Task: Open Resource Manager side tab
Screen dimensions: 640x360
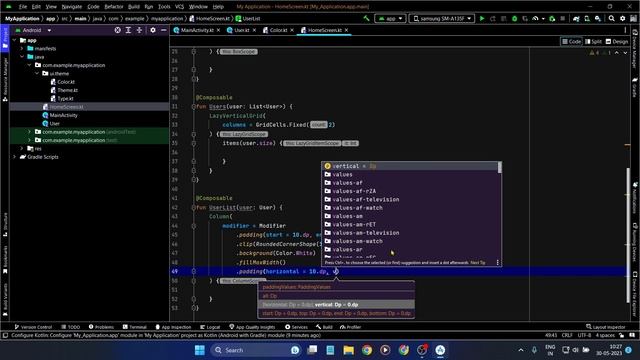Action: click(5, 80)
